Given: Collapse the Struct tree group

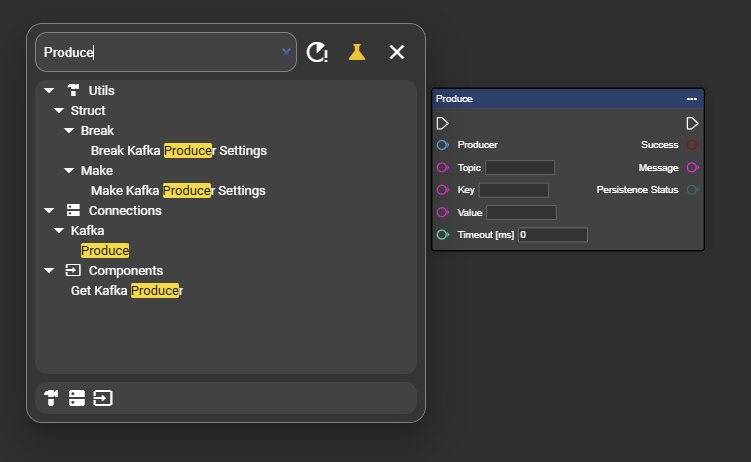Looking at the screenshot, I should coord(59,111).
